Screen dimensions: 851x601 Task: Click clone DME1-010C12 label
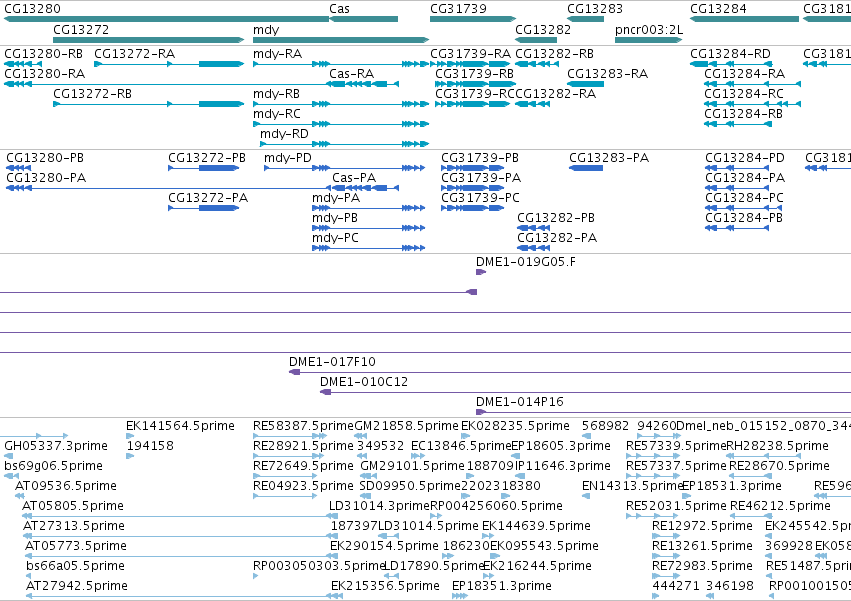(x=364, y=382)
